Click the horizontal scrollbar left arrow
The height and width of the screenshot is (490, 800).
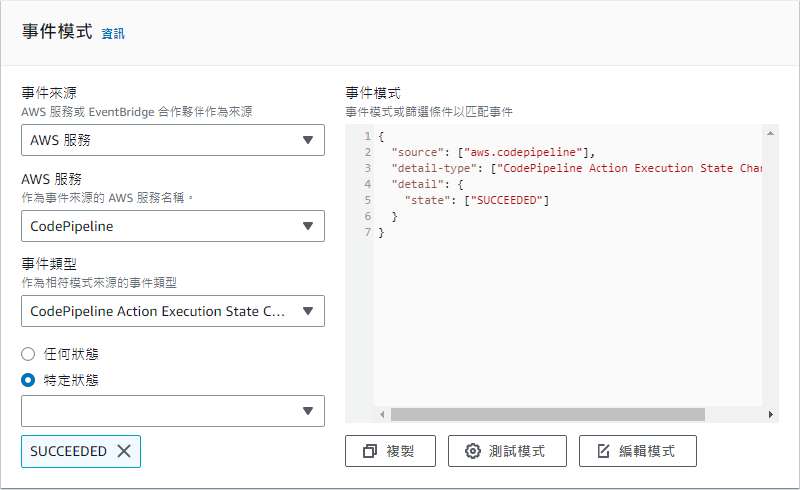381,414
